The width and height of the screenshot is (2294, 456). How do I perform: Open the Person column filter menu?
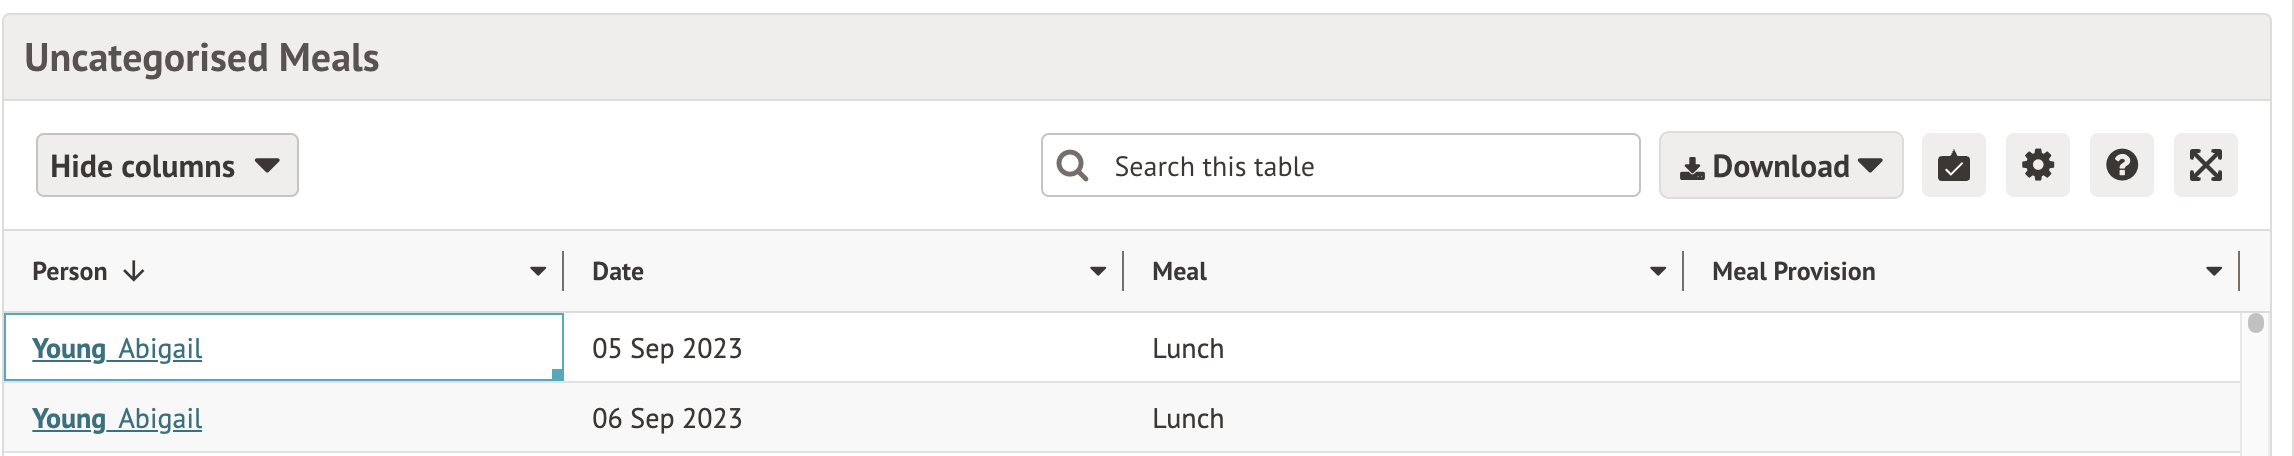[x=538, y=272]
